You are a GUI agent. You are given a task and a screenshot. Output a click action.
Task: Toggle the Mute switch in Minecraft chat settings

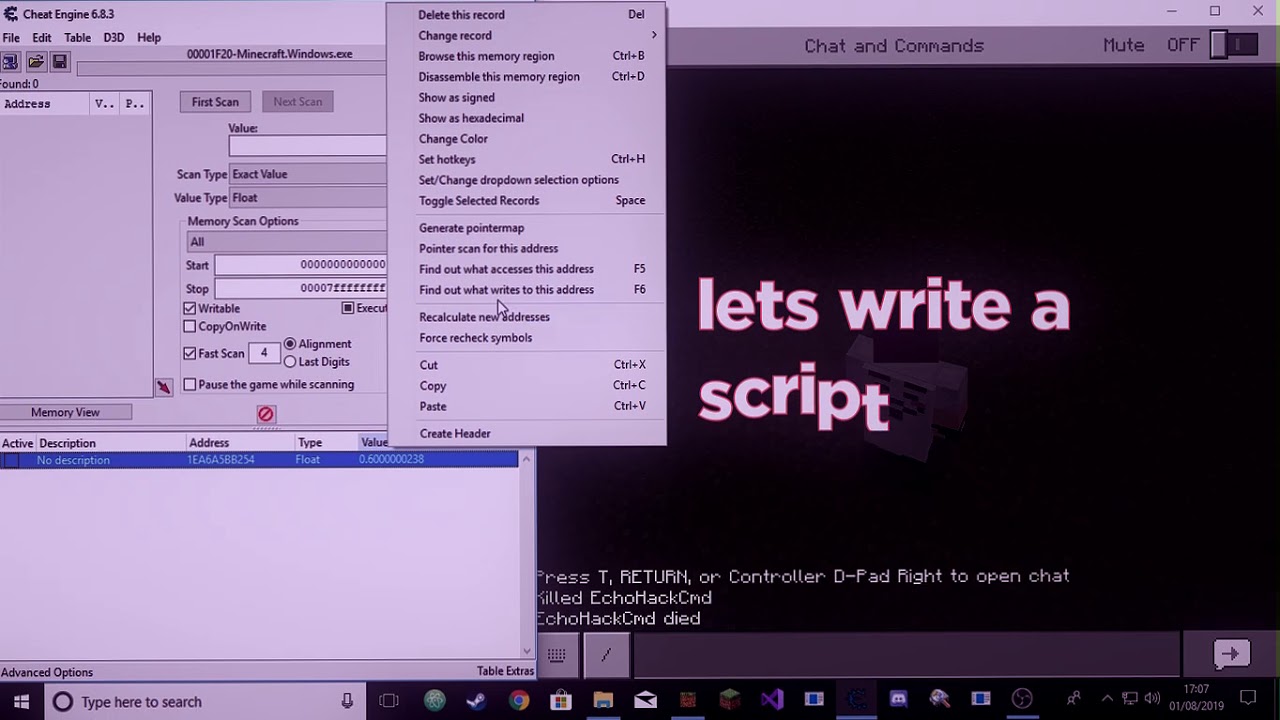click(1232, 45)
